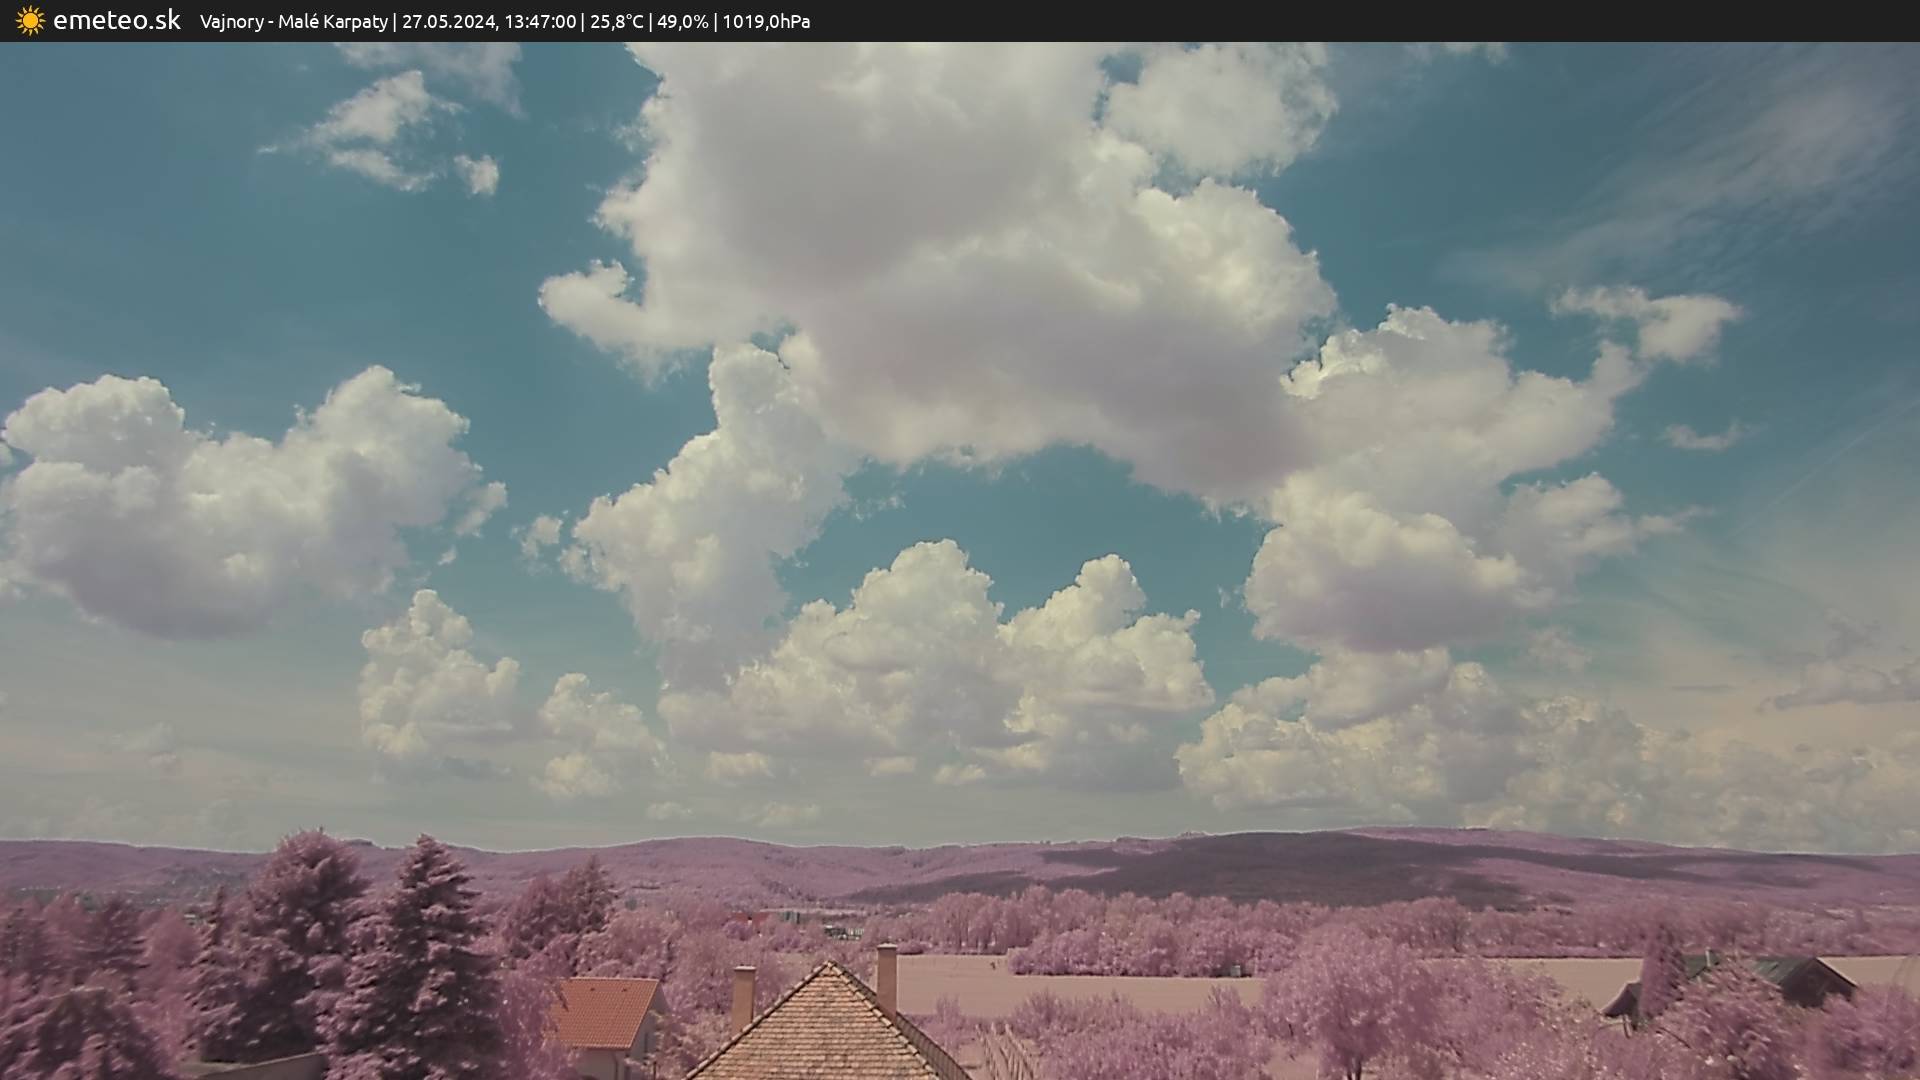The width and height of the screenshot is (1920, 1080).
Task: Click the peak of the central tiled roof
Action: pyautogui.click(x=828, y=967)
